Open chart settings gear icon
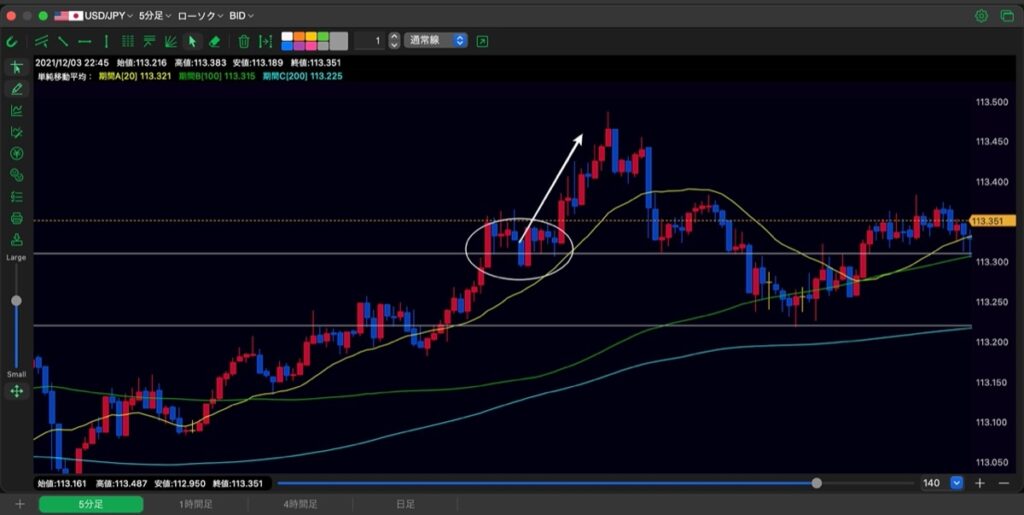This screenshot has height=515, width=1024. tap(981, 16)
